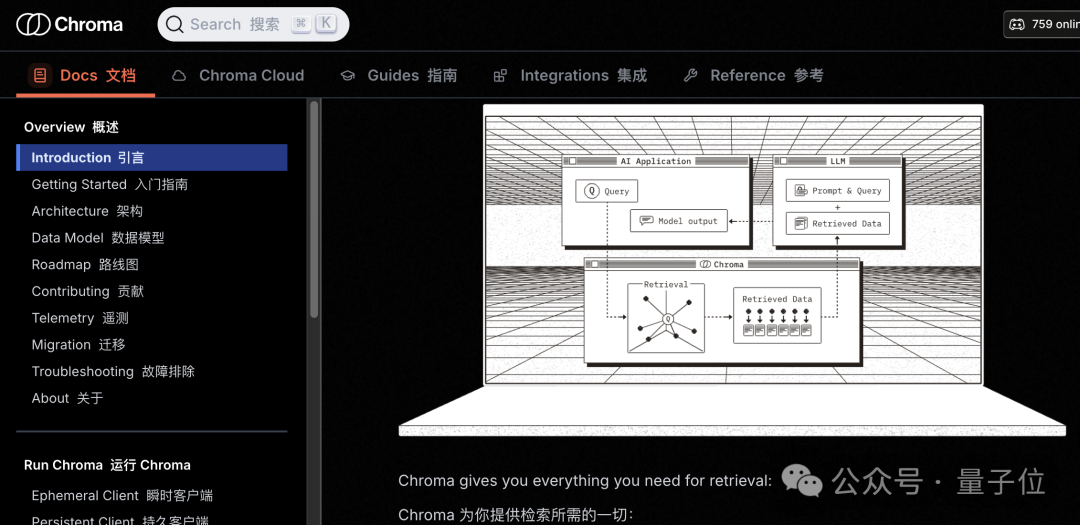Open the Architecture page link
1080x525 pixels.
point(87,211)
